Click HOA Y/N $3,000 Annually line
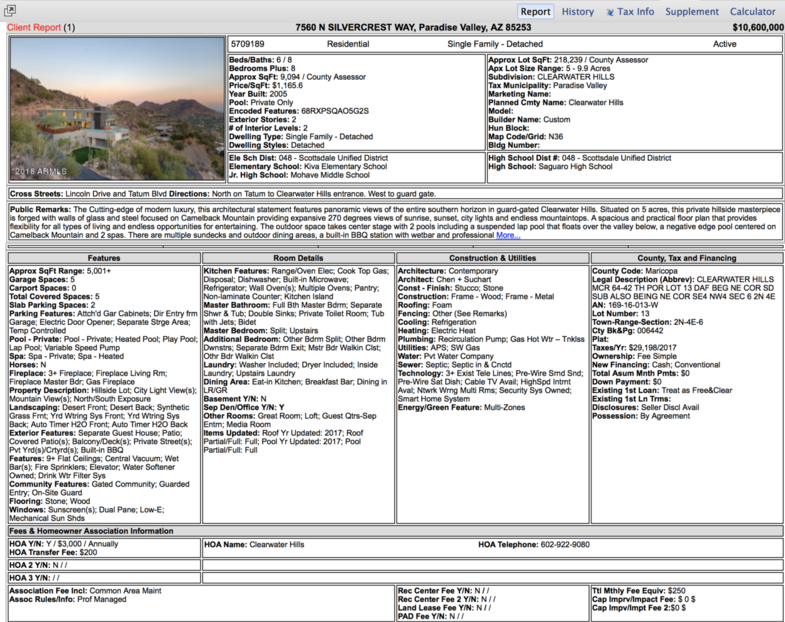The width and height of the screenshot is (785, 622). (x=64, y=544)
